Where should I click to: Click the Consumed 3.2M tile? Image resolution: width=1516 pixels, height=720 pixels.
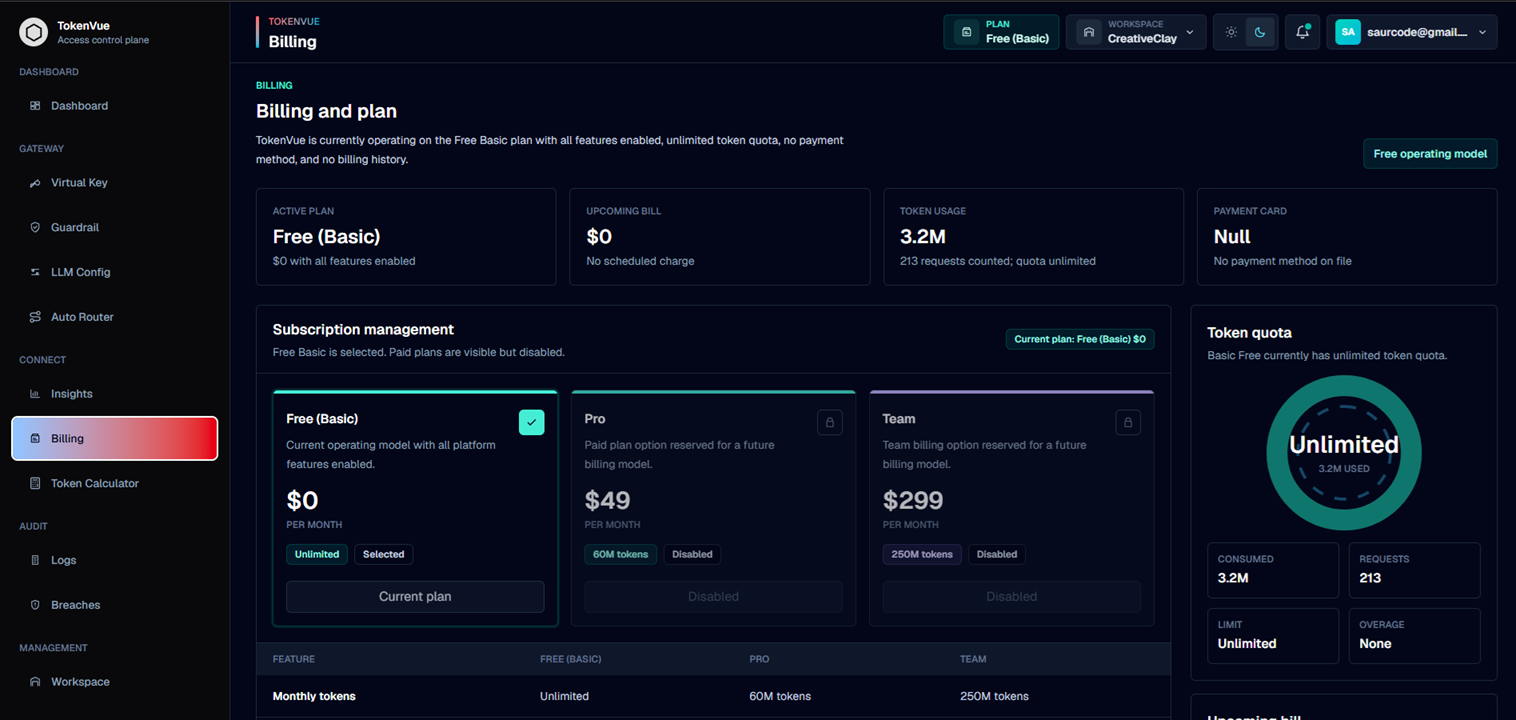pyautogui.click(x=1273, y=570)
